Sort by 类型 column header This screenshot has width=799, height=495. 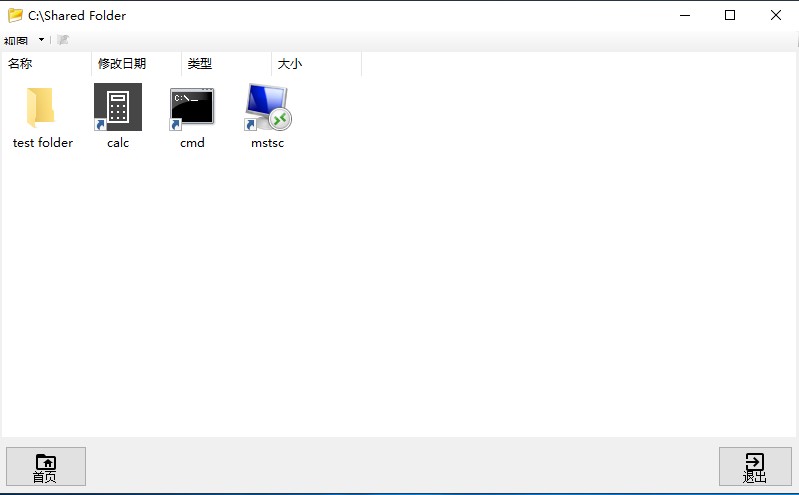226,64
